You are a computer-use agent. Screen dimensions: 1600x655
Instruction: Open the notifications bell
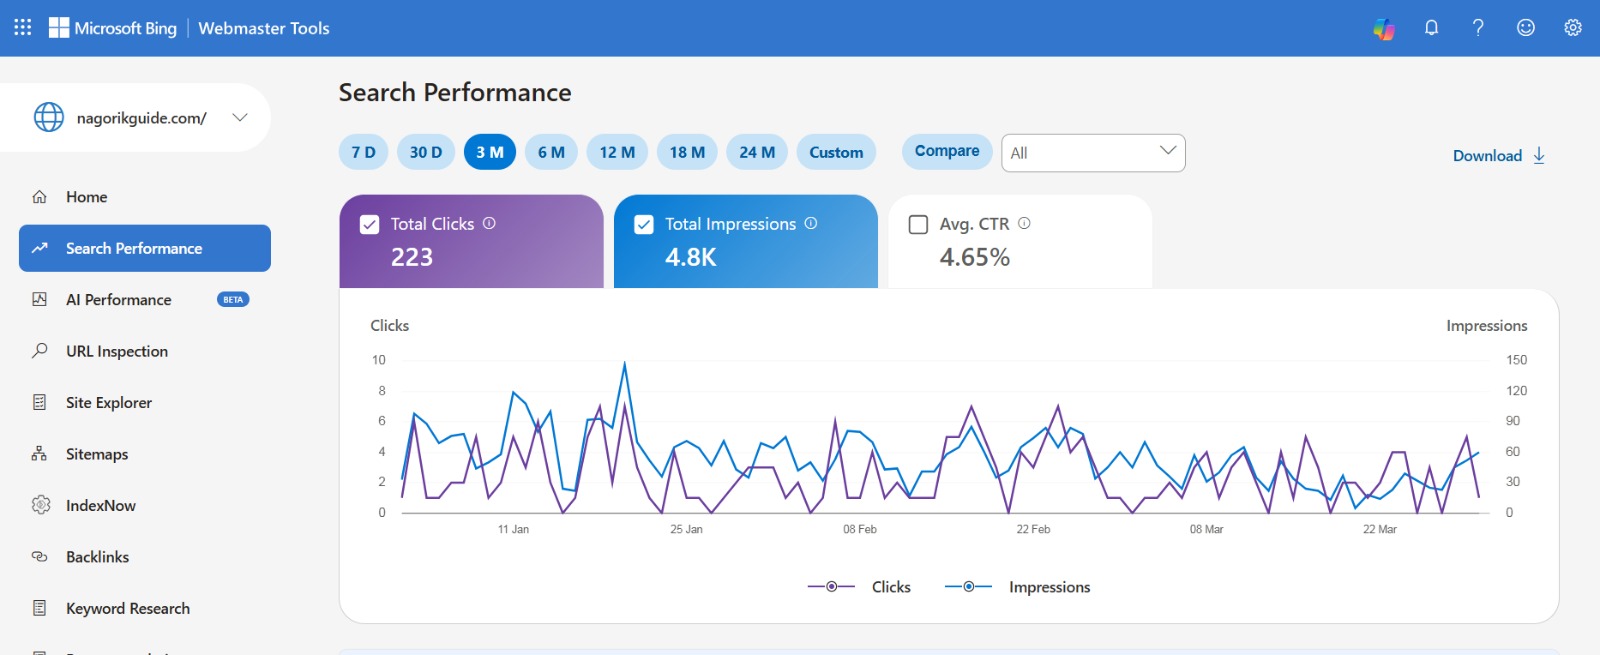(x=1431, y=28)
